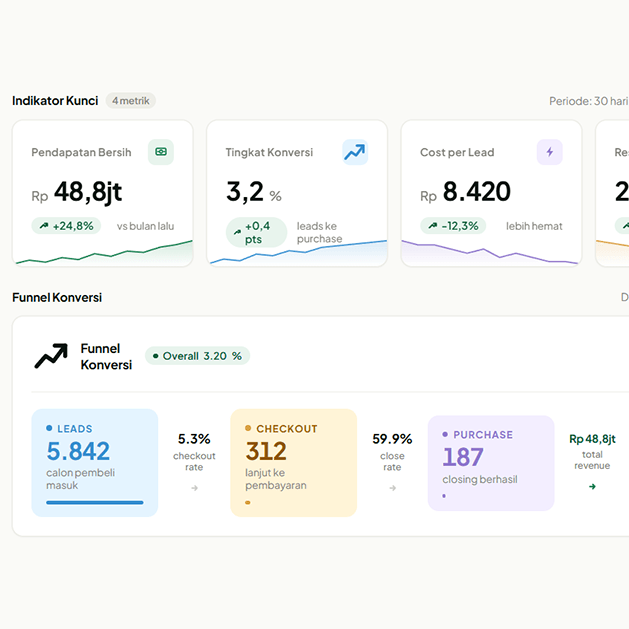The width and height of the screenshot is (629, 629).
Task: Click the large Funnel Konversi trend icon
Action: (51, 356)
